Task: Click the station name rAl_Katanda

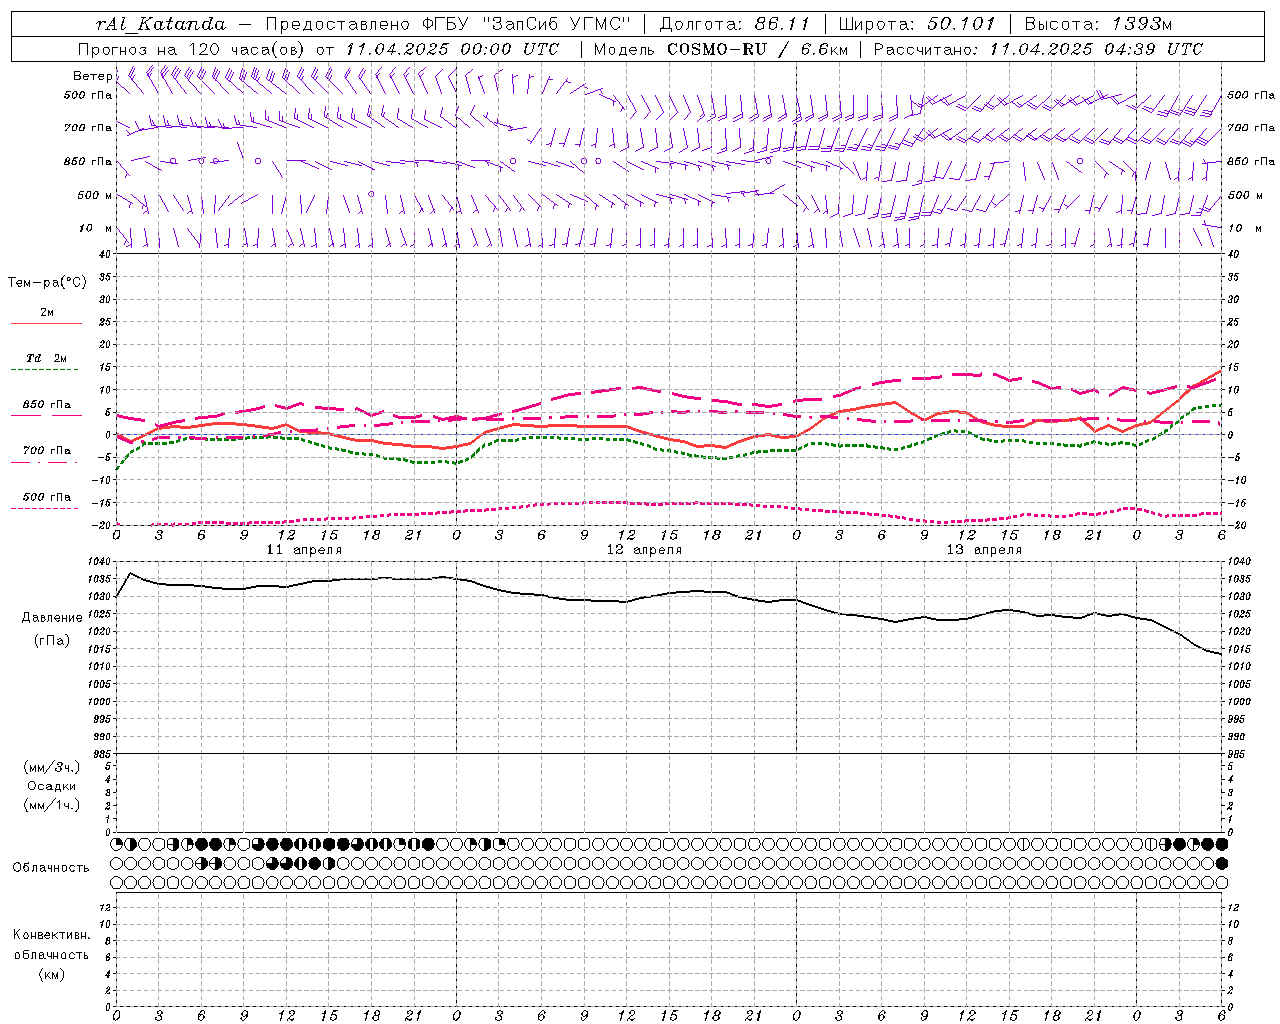Action: click(x=161, y=24)
